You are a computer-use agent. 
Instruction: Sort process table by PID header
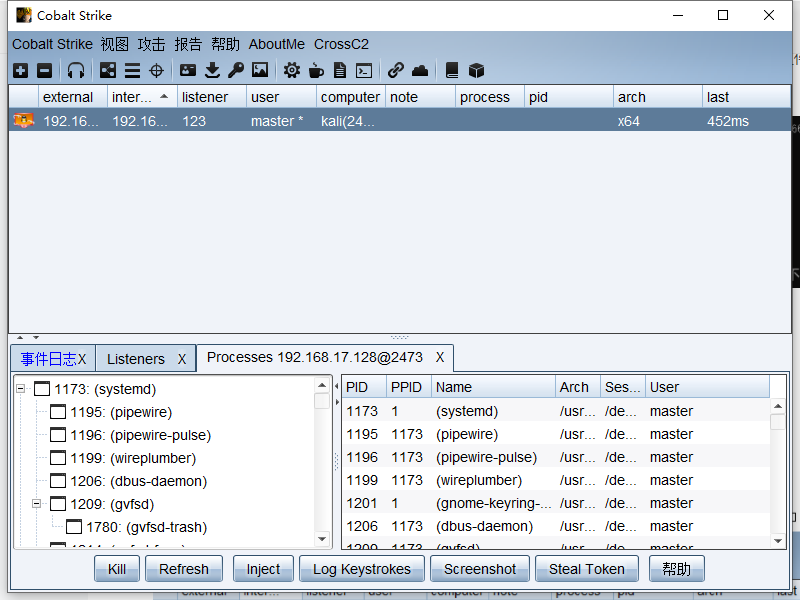pyautogui.click(x=364, y=387)
